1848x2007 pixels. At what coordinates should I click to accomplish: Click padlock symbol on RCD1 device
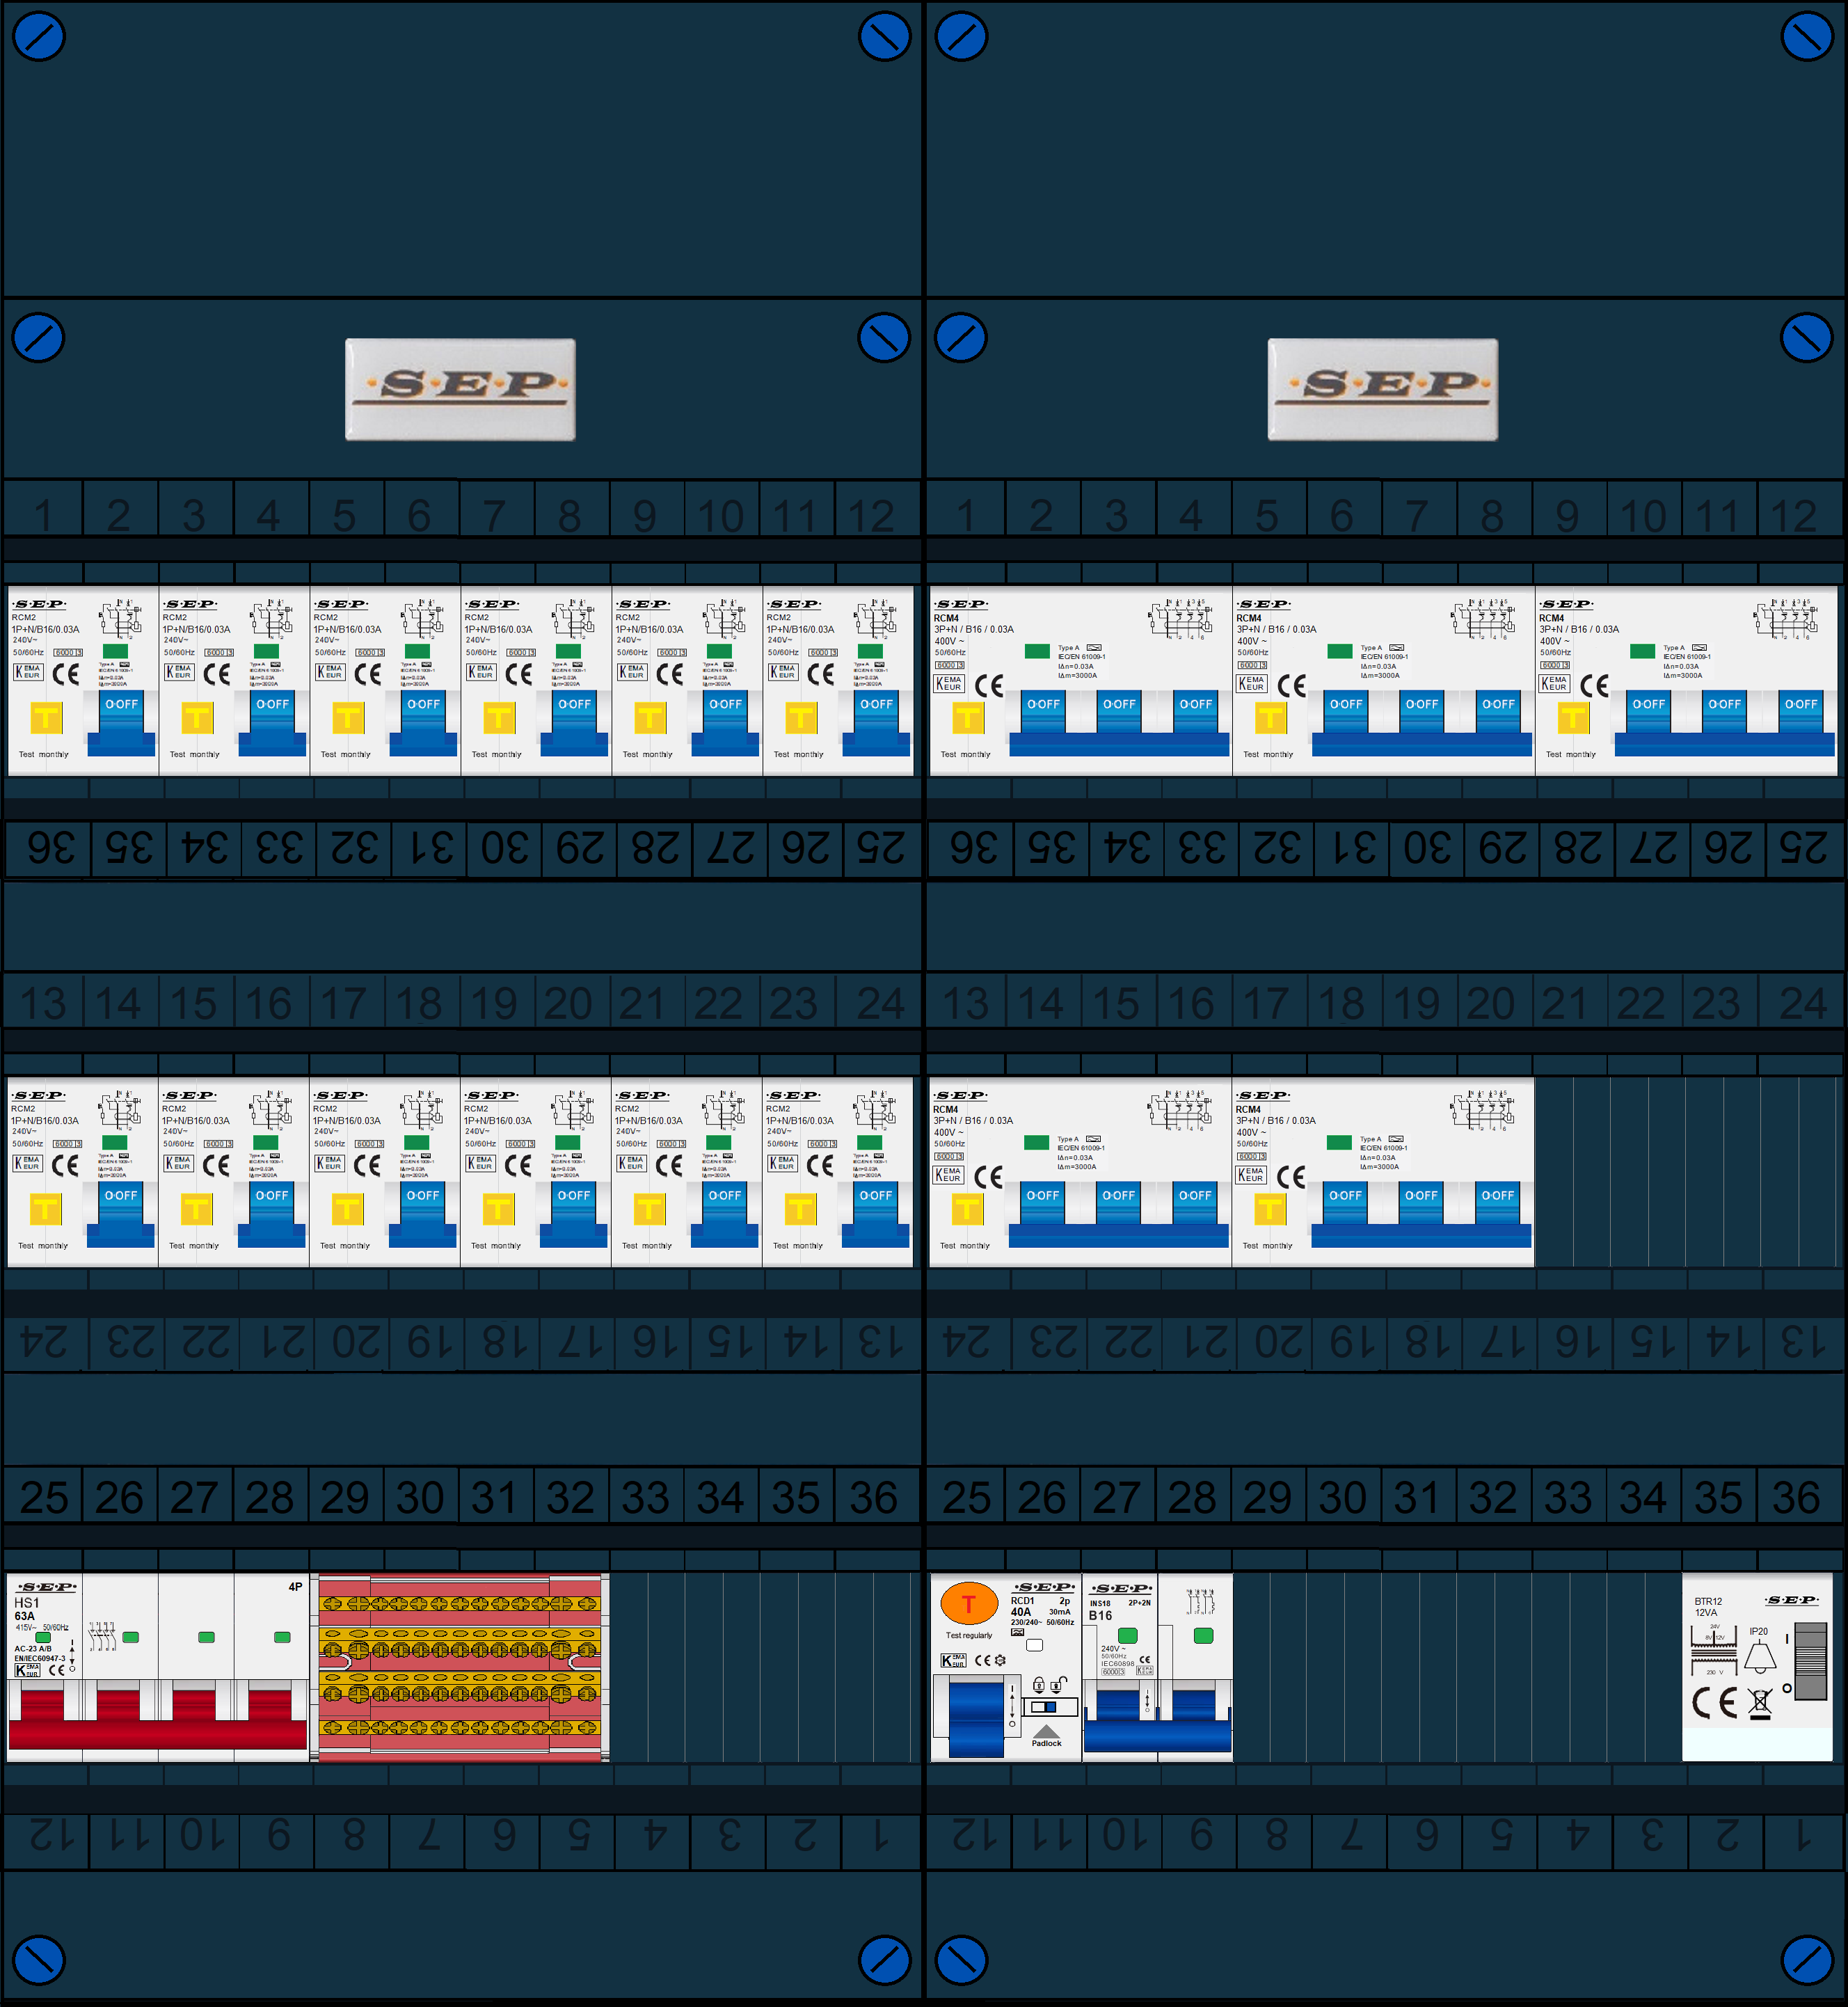(1050, 1684)
